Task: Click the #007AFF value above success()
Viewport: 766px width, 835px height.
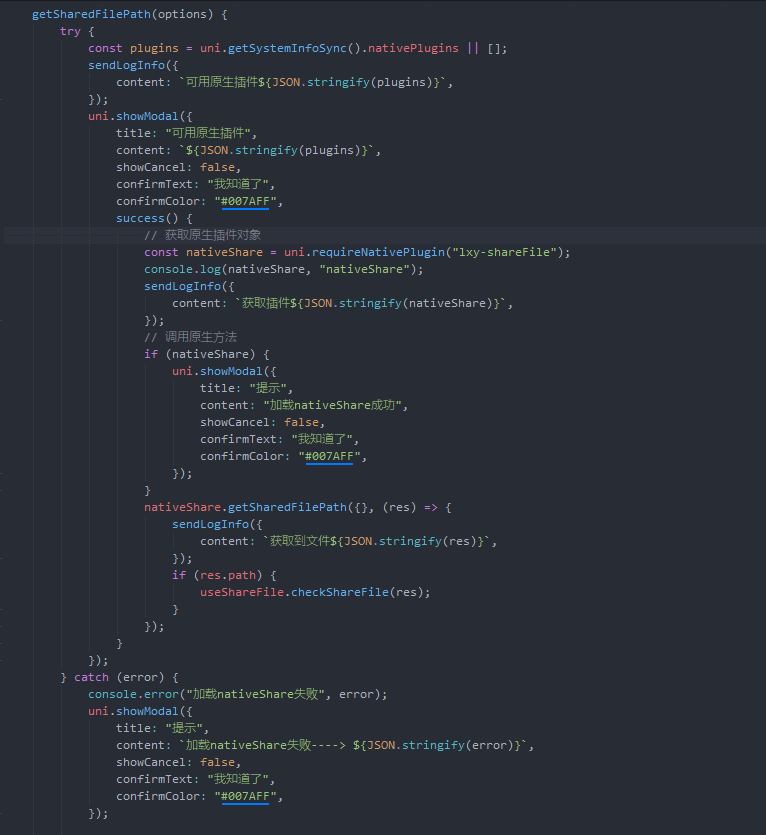Action: tap(245, 201)
